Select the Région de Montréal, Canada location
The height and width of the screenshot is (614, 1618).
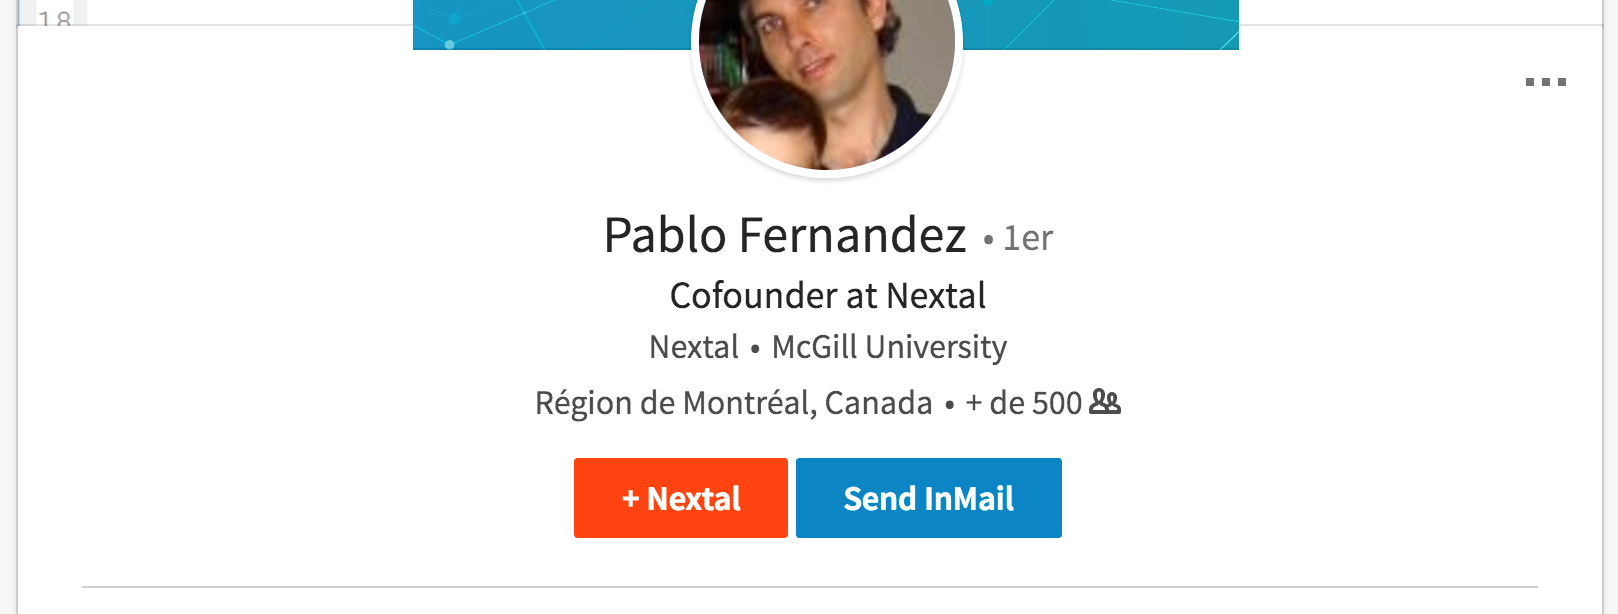click(733, 401)
